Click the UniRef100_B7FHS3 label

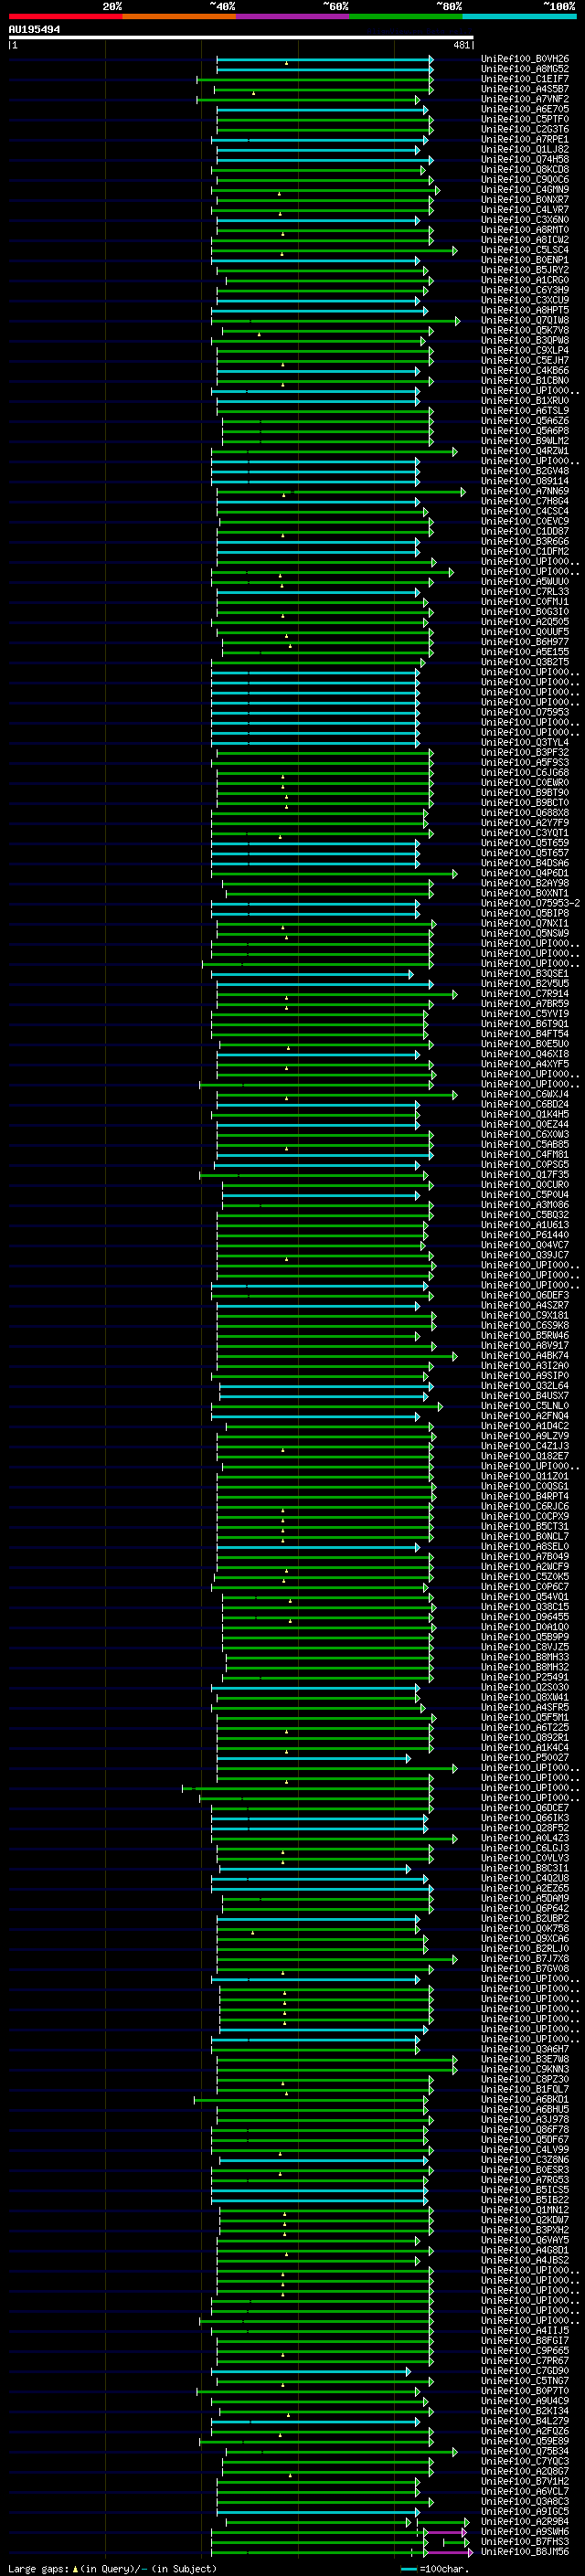[525, 2542]
